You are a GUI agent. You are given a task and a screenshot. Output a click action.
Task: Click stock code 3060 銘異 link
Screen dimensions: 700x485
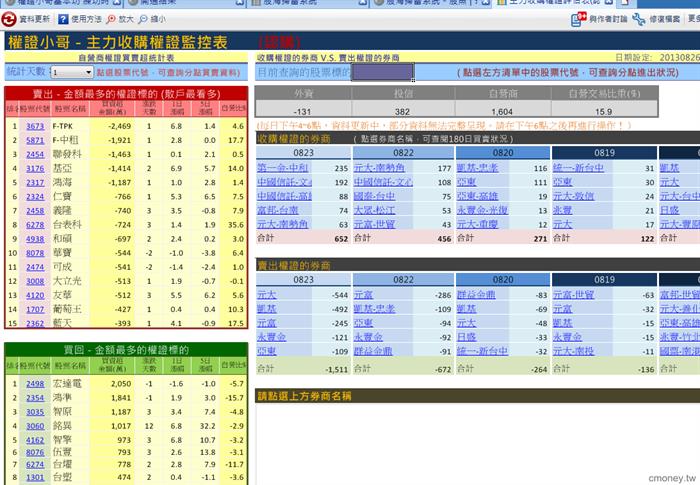(x=35, y=426)
